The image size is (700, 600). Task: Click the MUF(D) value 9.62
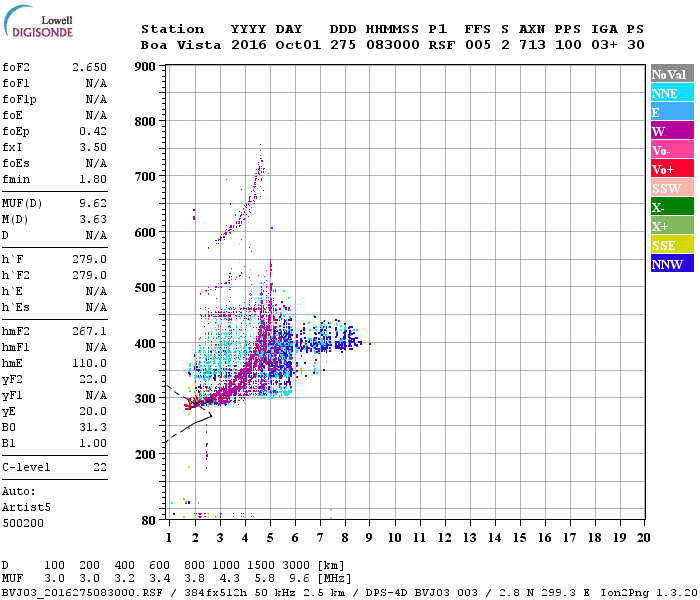tap(93, 203)
